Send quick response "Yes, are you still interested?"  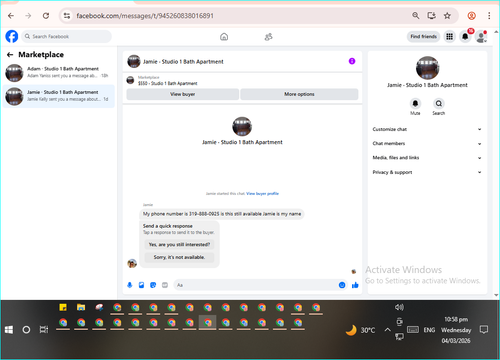(x=179, y=245)
